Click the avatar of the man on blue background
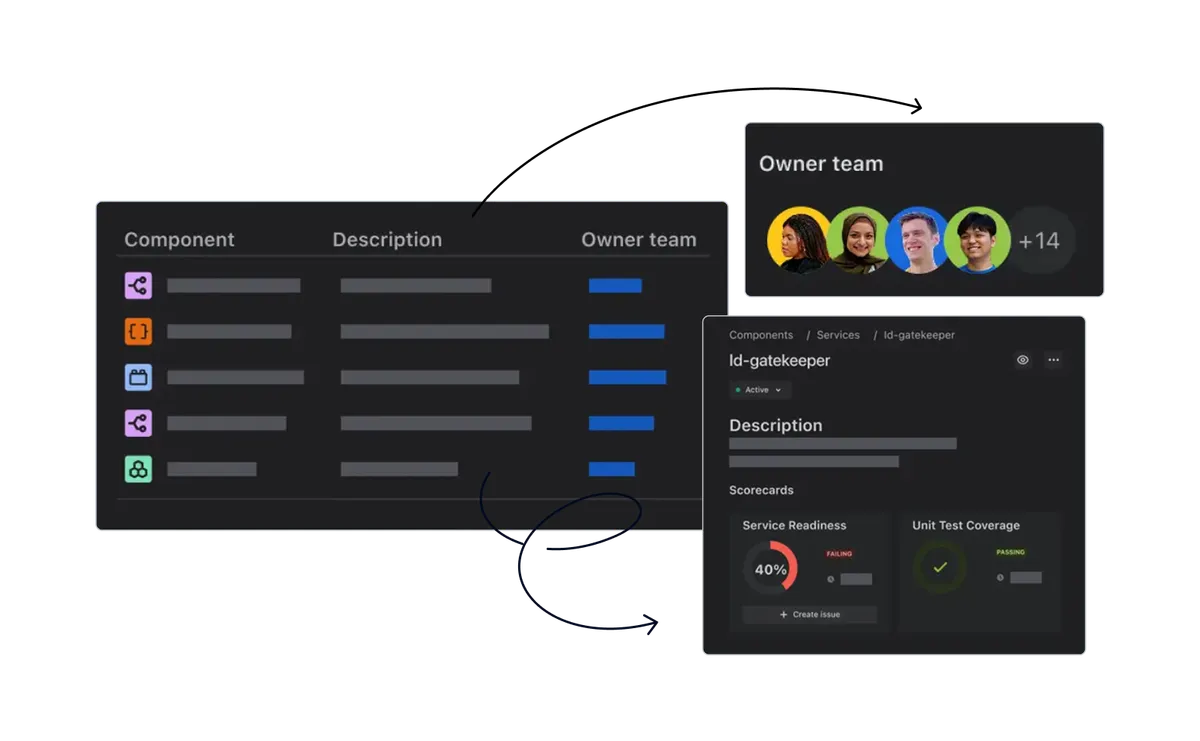Image resolution: width=1200 pixels, height=741 pixels. 918,241
